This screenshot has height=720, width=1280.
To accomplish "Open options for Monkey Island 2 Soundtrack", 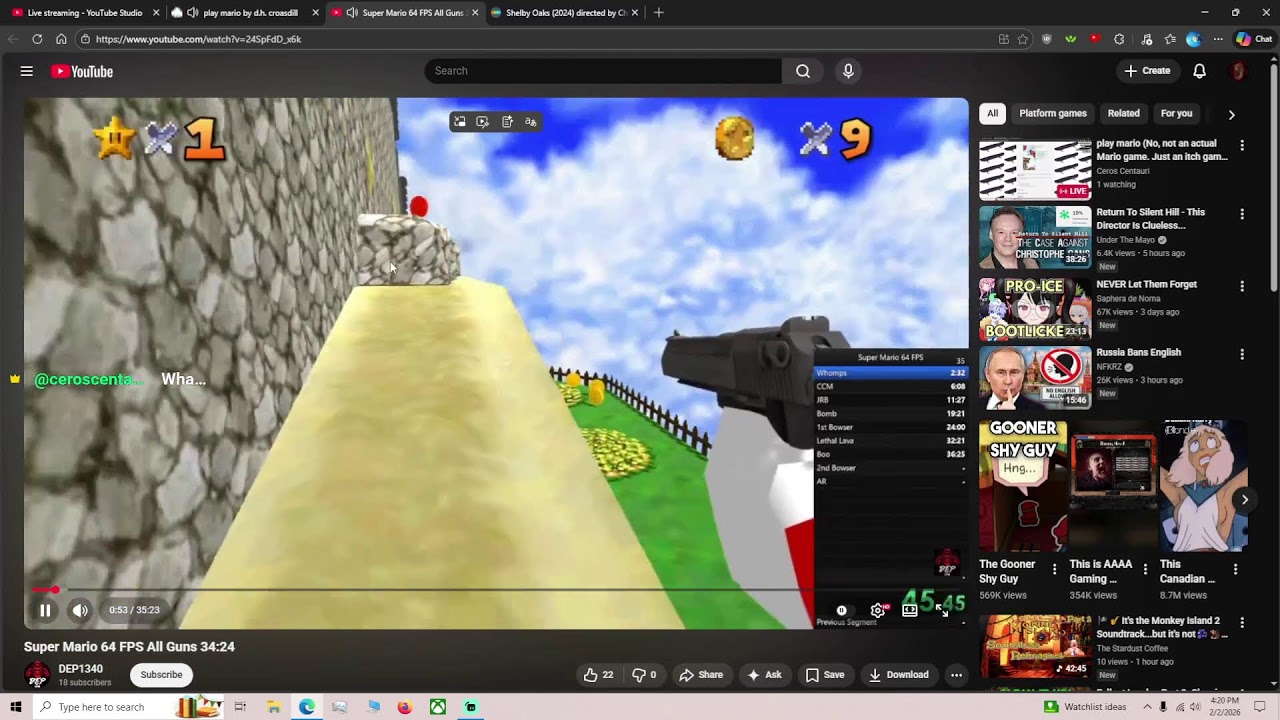I will coord(1242,623).
